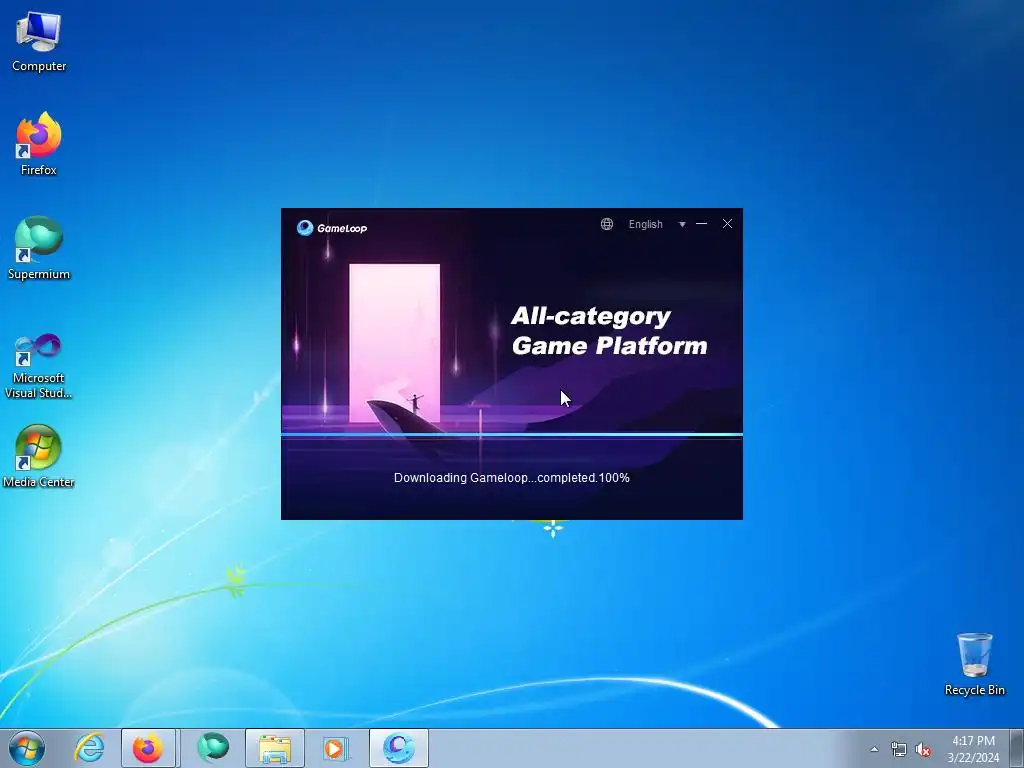Click the Show Desktop button
This screenshot has height=768, width=1024.
point(1017,748)
